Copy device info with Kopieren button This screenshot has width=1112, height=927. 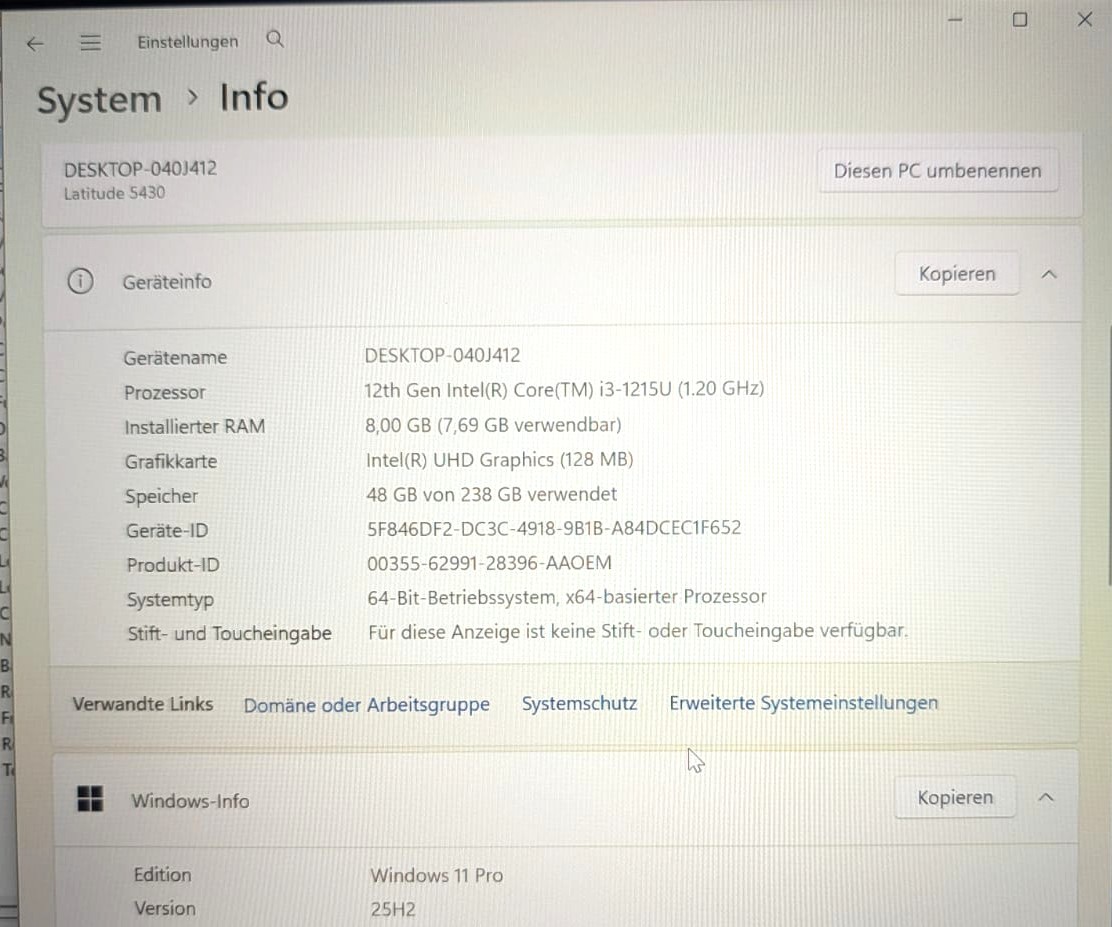[x=957, y=273]
